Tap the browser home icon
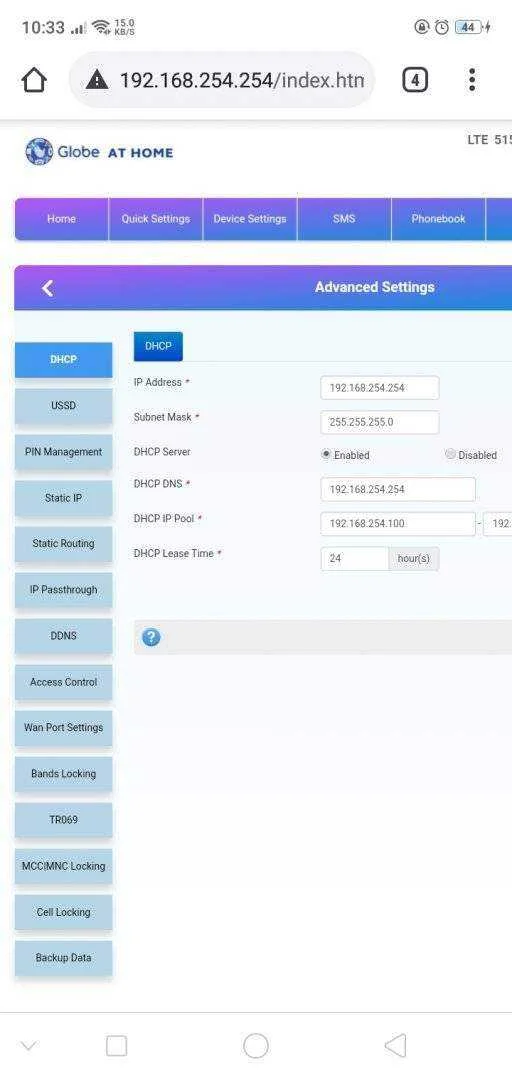The width and height of the screenshot is (512, 1080). point(34,81)
